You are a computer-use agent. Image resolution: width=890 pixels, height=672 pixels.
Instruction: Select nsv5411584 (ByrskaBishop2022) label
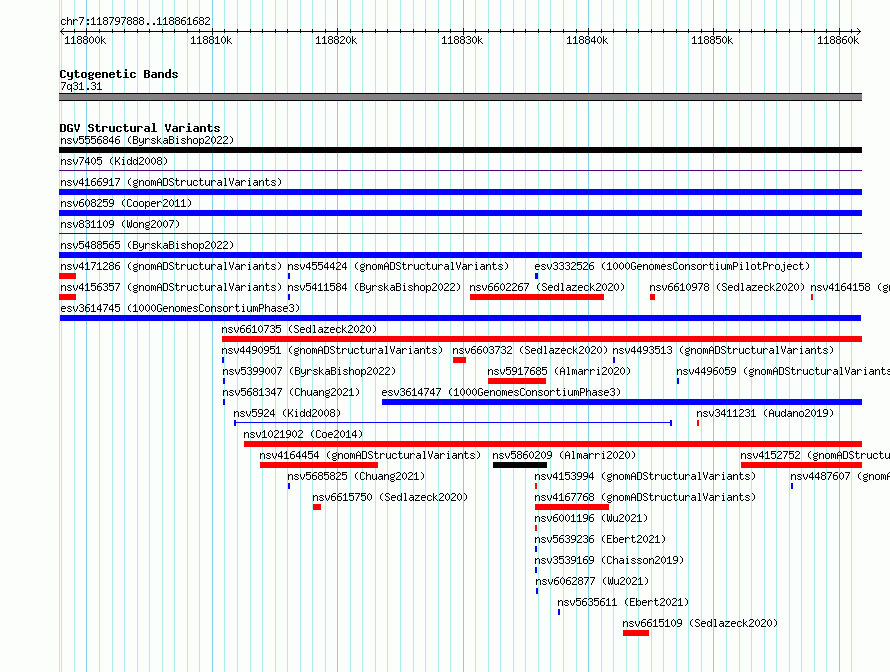coord(374,287)
